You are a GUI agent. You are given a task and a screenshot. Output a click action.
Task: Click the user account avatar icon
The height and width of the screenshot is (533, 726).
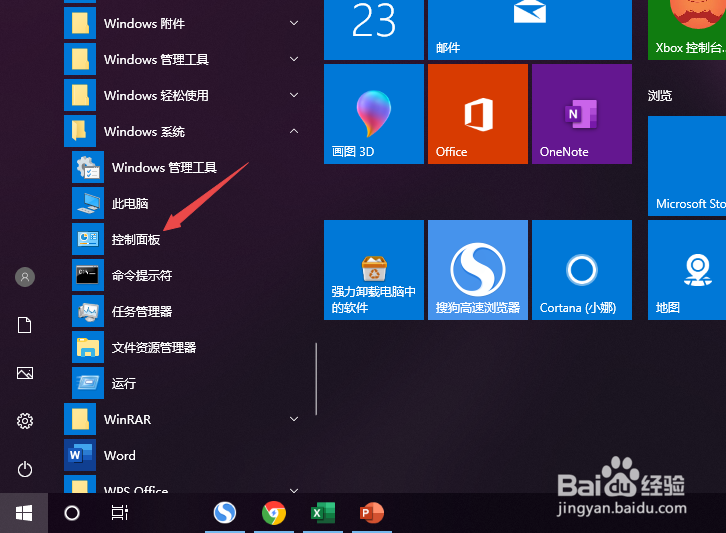point(25,277)
